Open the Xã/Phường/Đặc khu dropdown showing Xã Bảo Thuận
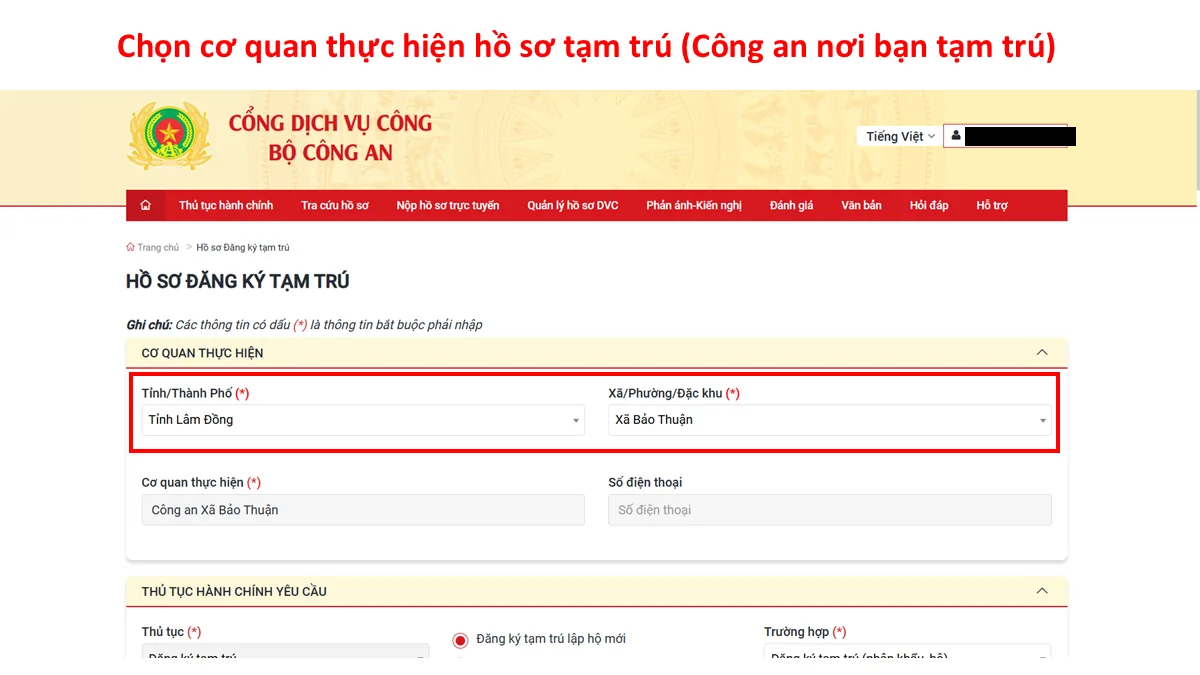Screen dimensions: 1200x675 tap(830, 420)
